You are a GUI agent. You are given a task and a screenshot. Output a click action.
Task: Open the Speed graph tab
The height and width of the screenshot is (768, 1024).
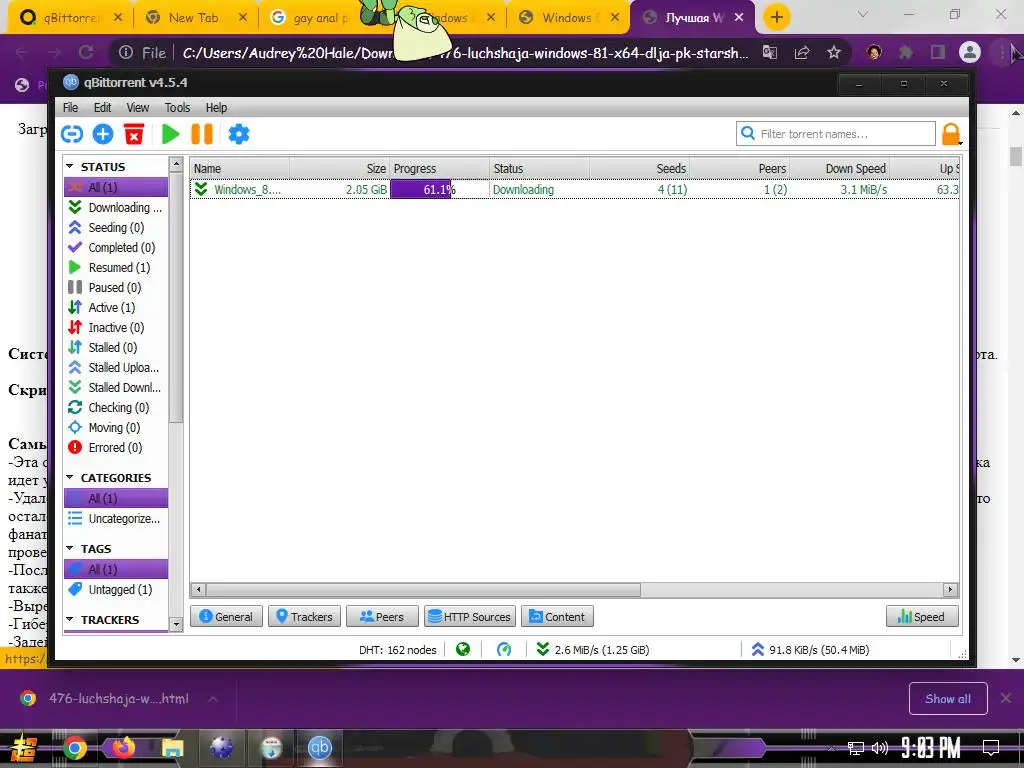922,616
